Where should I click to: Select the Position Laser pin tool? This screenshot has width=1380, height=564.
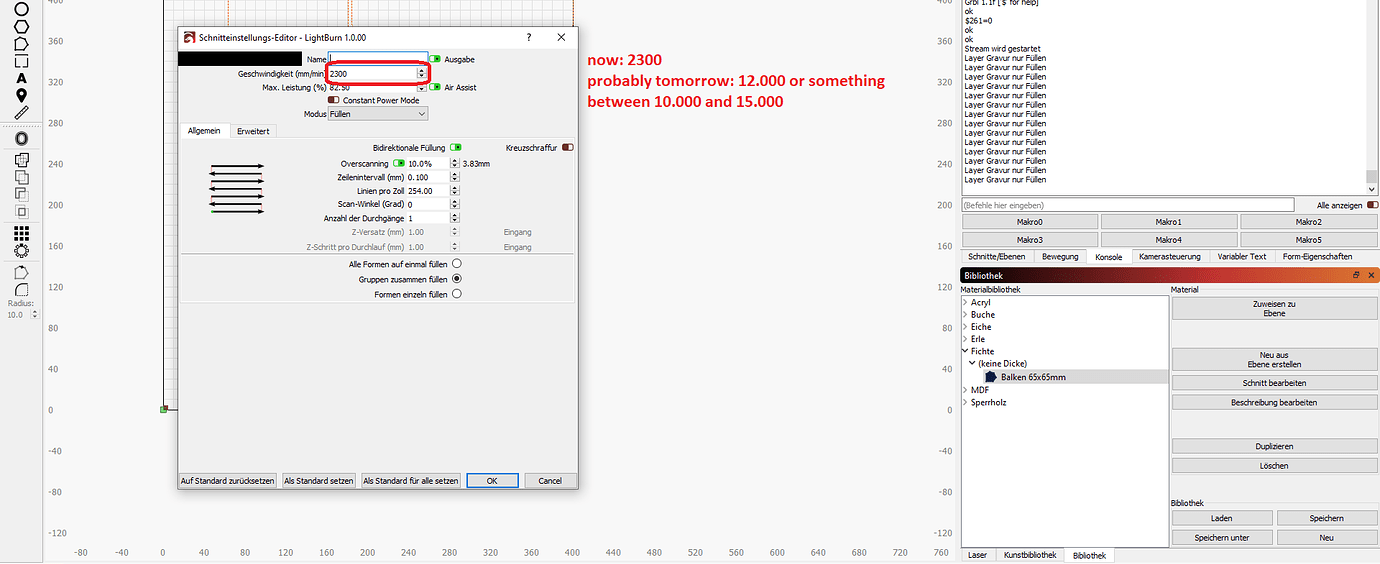tap(21, 95)
